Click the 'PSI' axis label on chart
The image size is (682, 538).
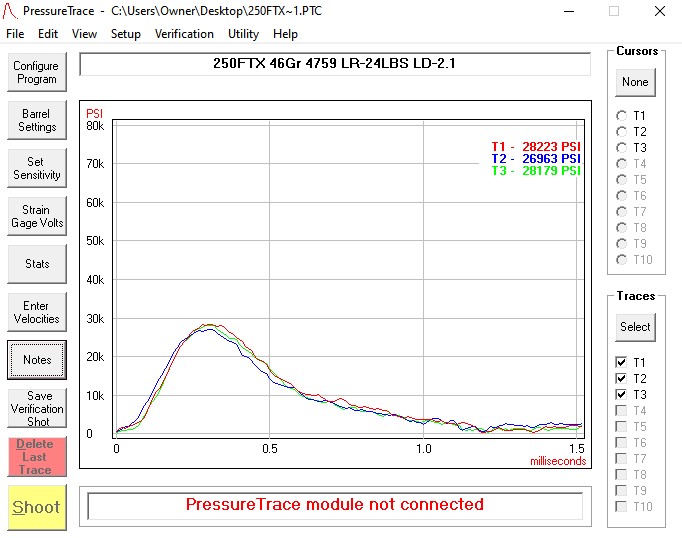94,114
